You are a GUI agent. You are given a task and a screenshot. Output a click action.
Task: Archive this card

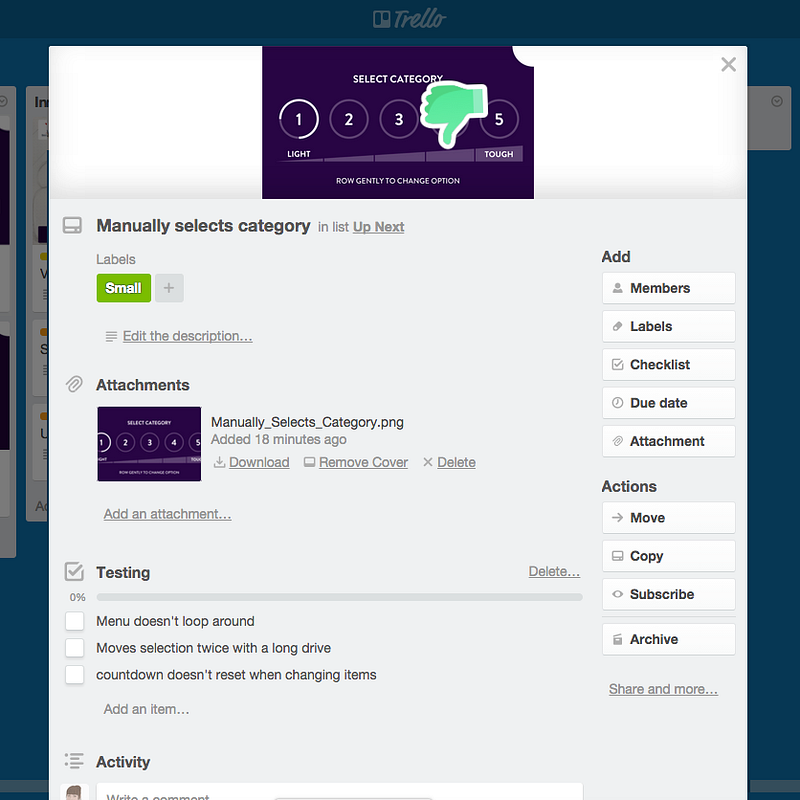[x=668, y=639]
